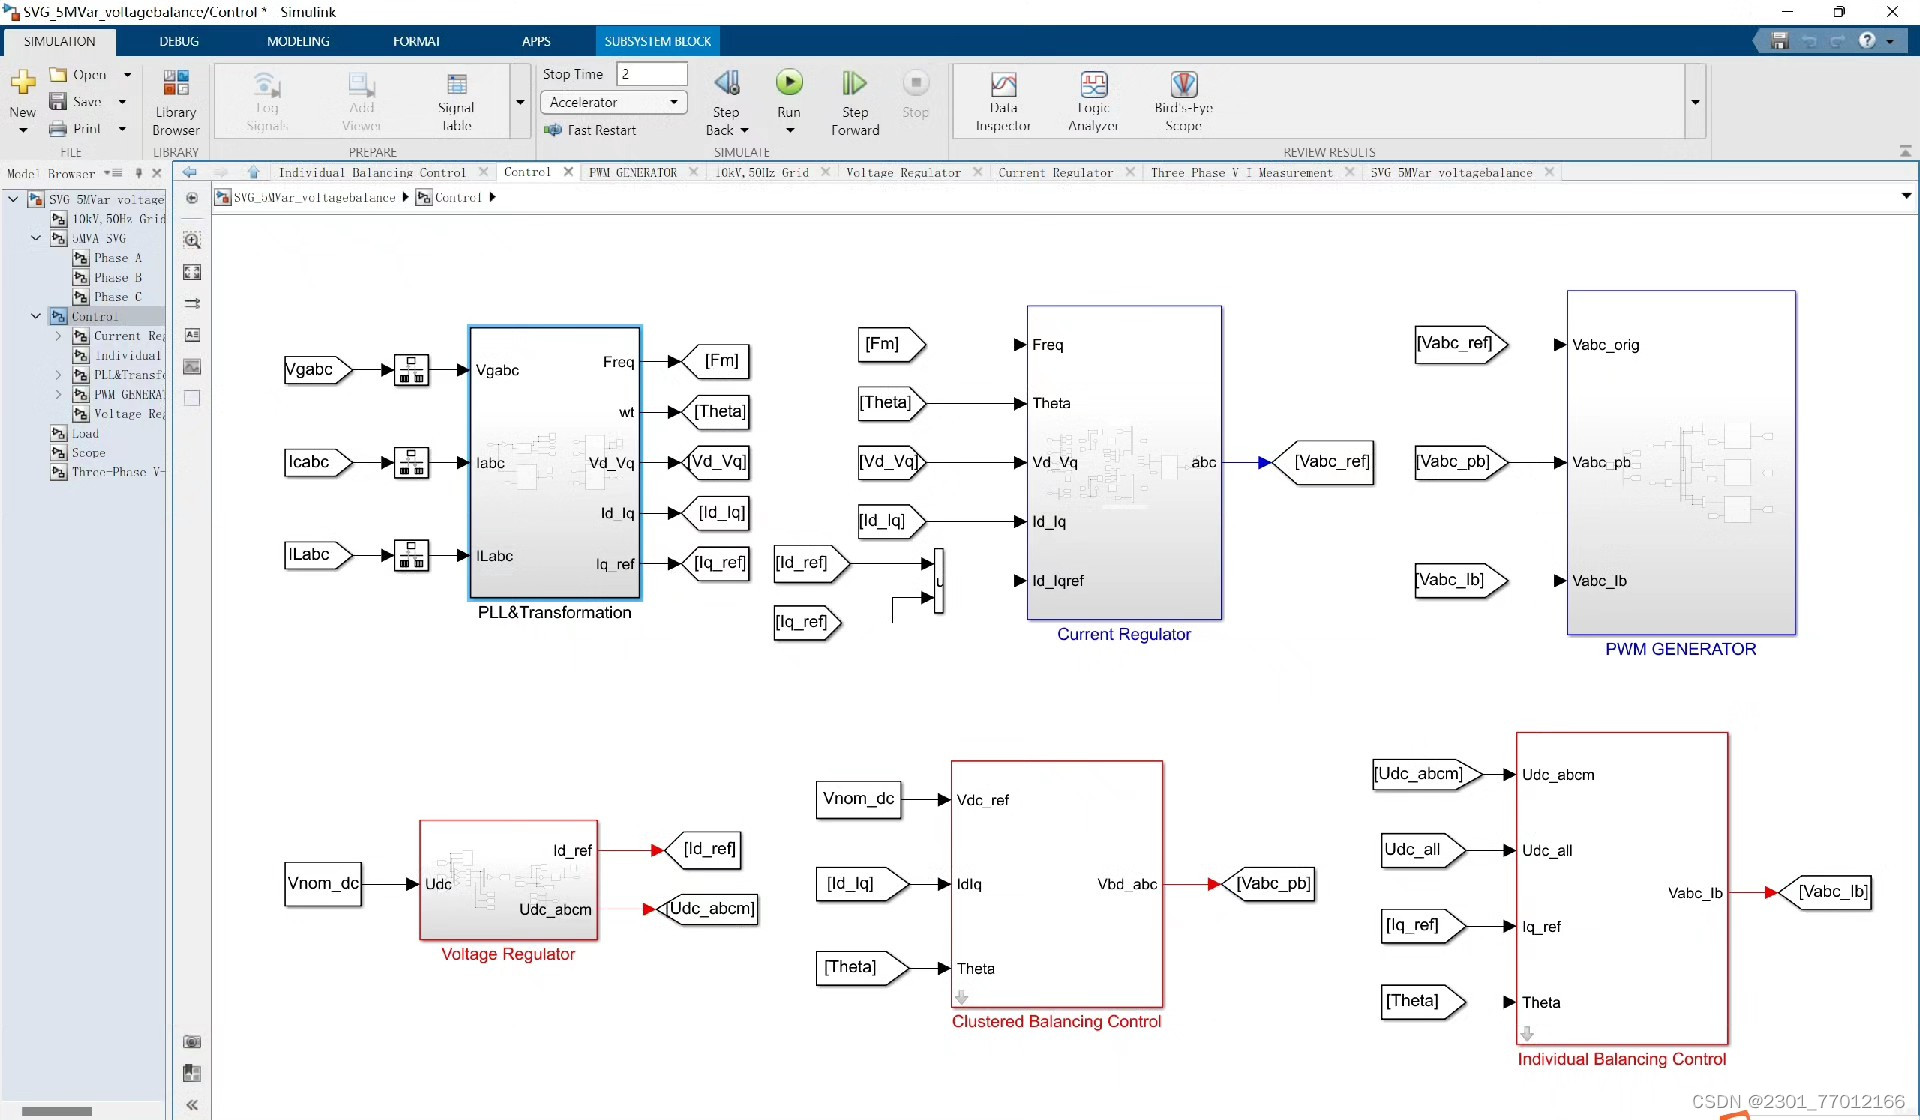
Task: Click the PLL&Transformation subsystem block
Action: (x=555, y=462)
